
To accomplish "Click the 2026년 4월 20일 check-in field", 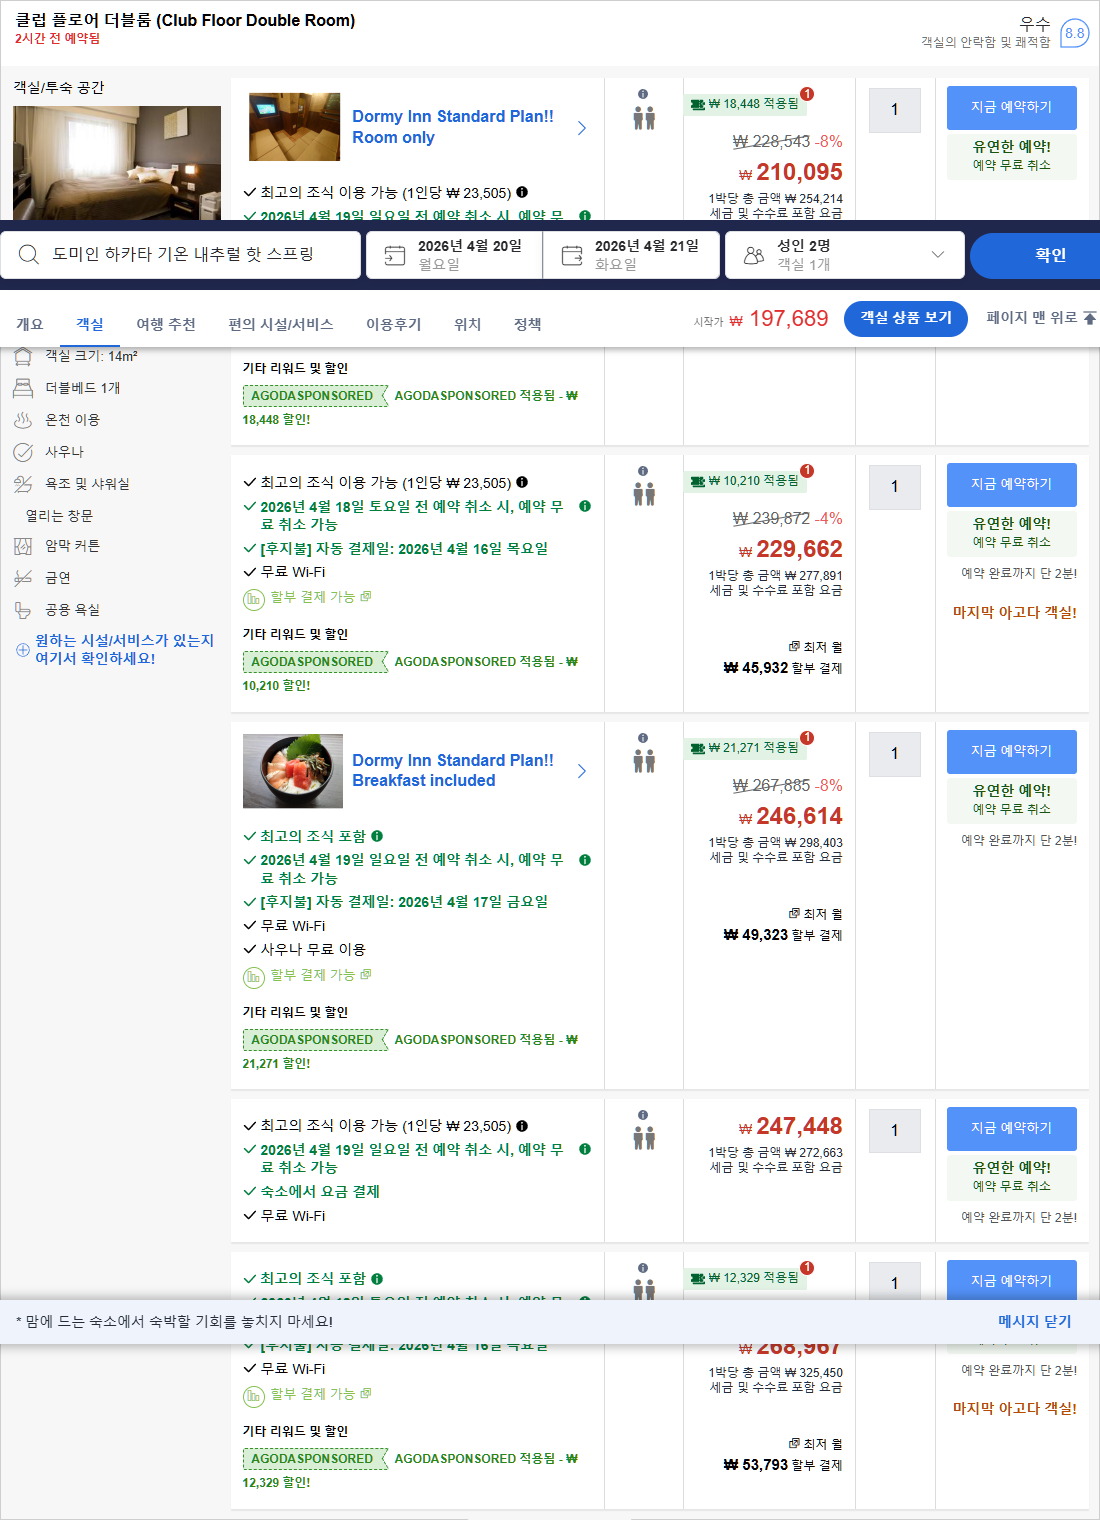I will coord(454,255).
